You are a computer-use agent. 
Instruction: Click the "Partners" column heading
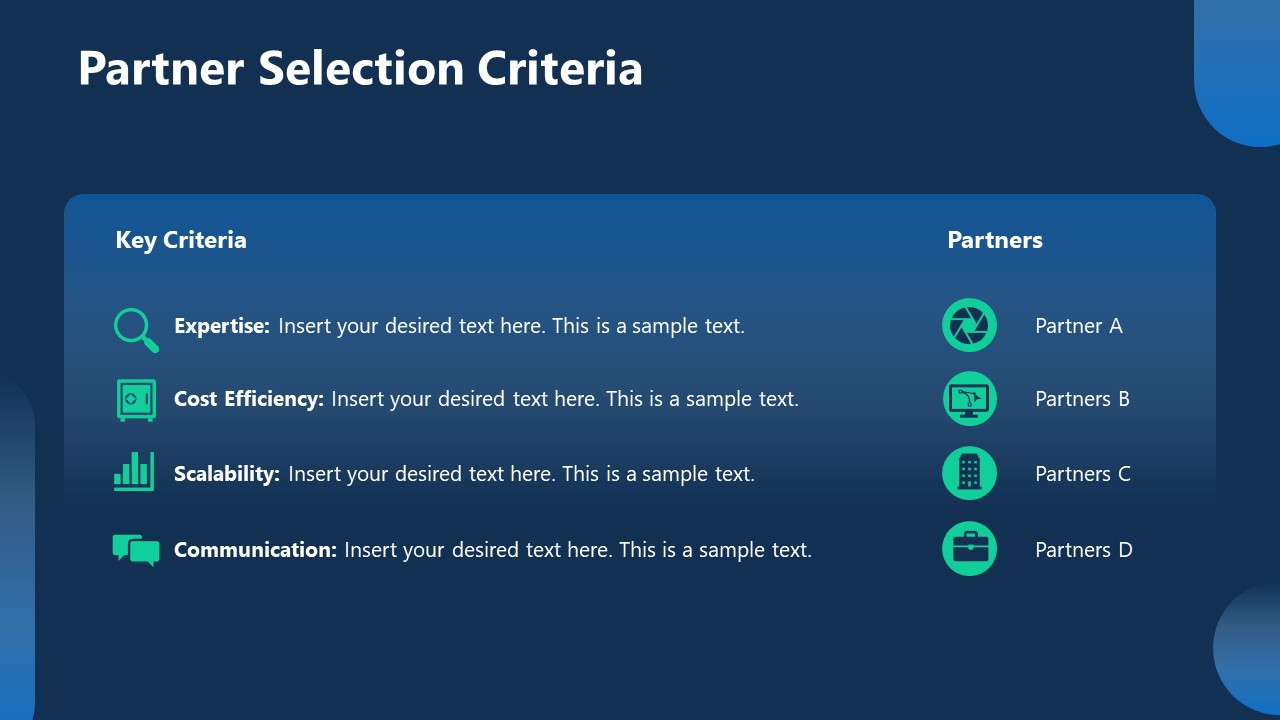(995, 240)
